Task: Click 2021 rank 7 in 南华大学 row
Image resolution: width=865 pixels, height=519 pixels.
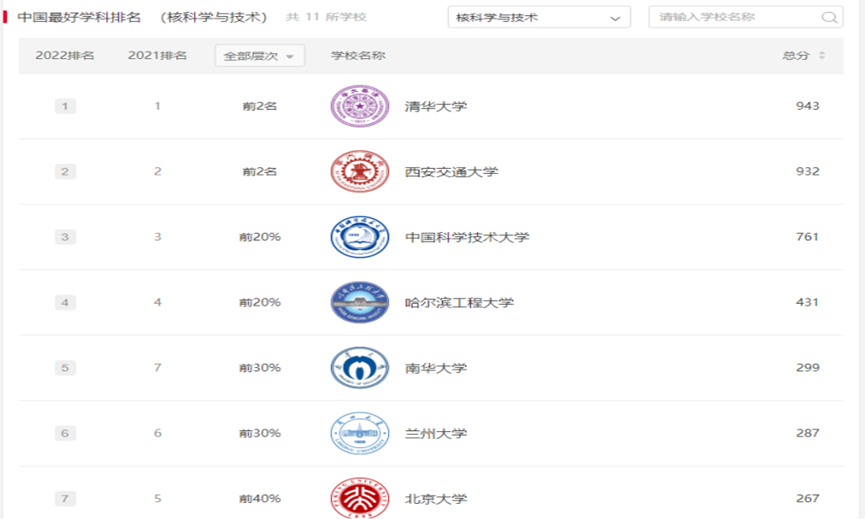Action: tap(157, 367)
